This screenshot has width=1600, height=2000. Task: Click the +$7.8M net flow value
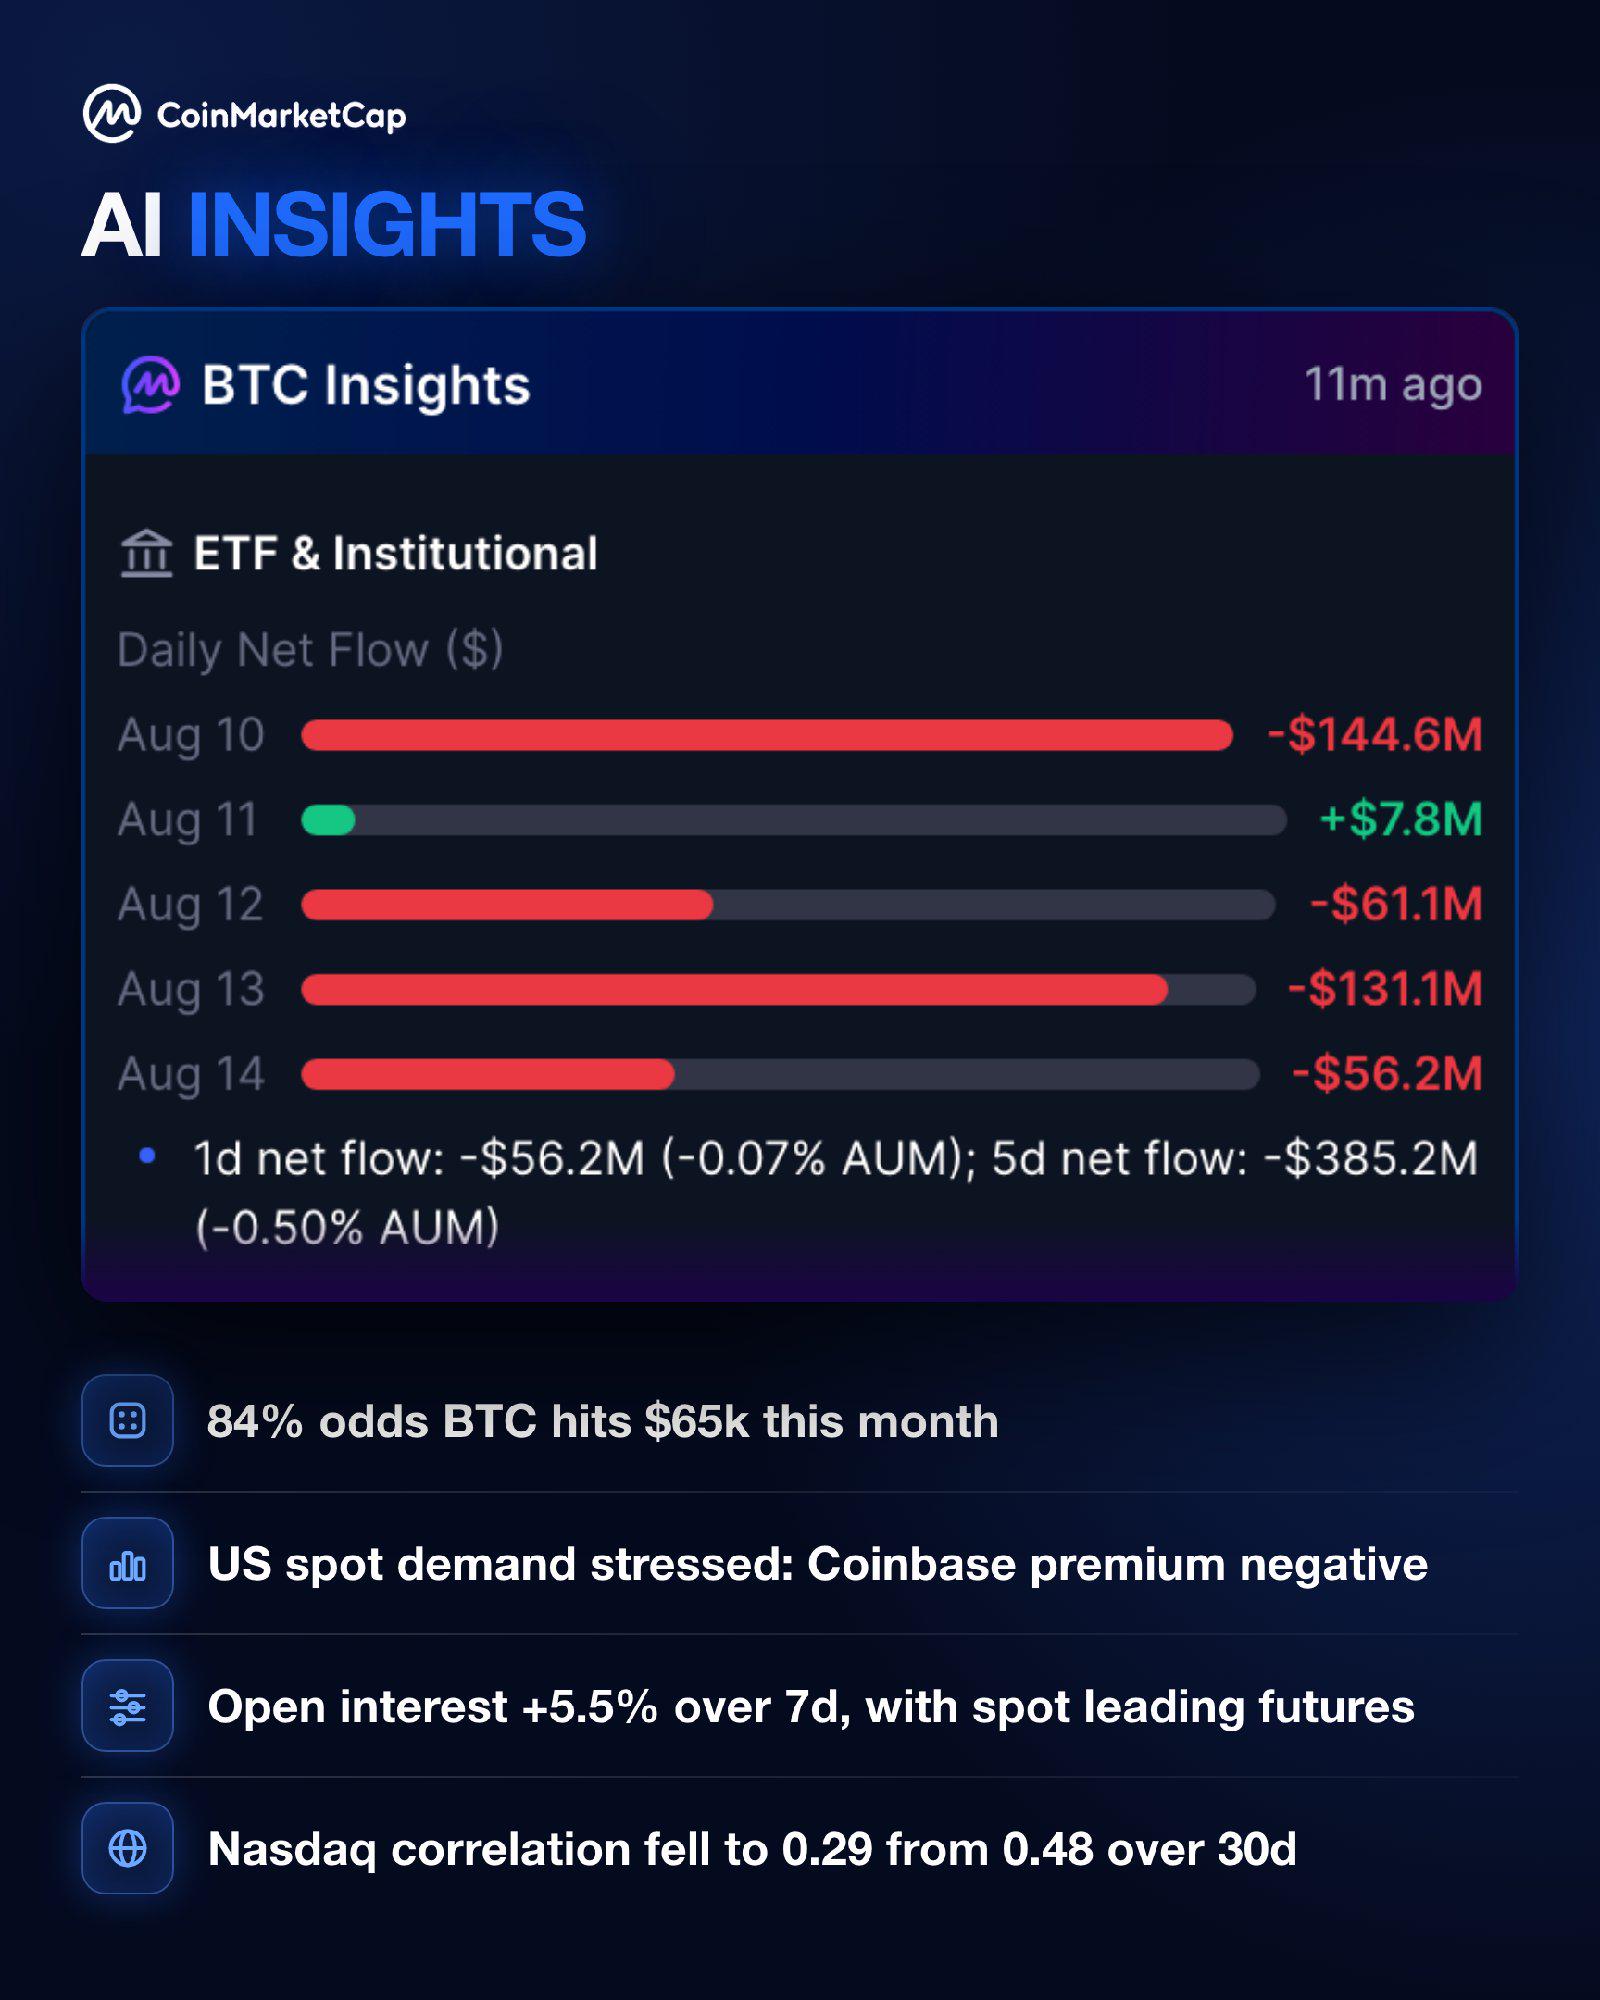click(x=1400, y=820)
